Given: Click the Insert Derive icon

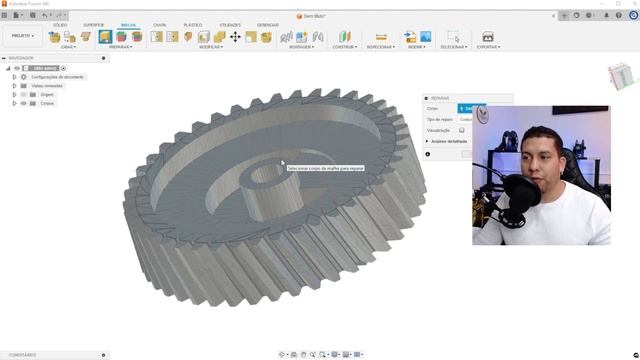Looking at the screenshot, I should [x=410, y=37].
